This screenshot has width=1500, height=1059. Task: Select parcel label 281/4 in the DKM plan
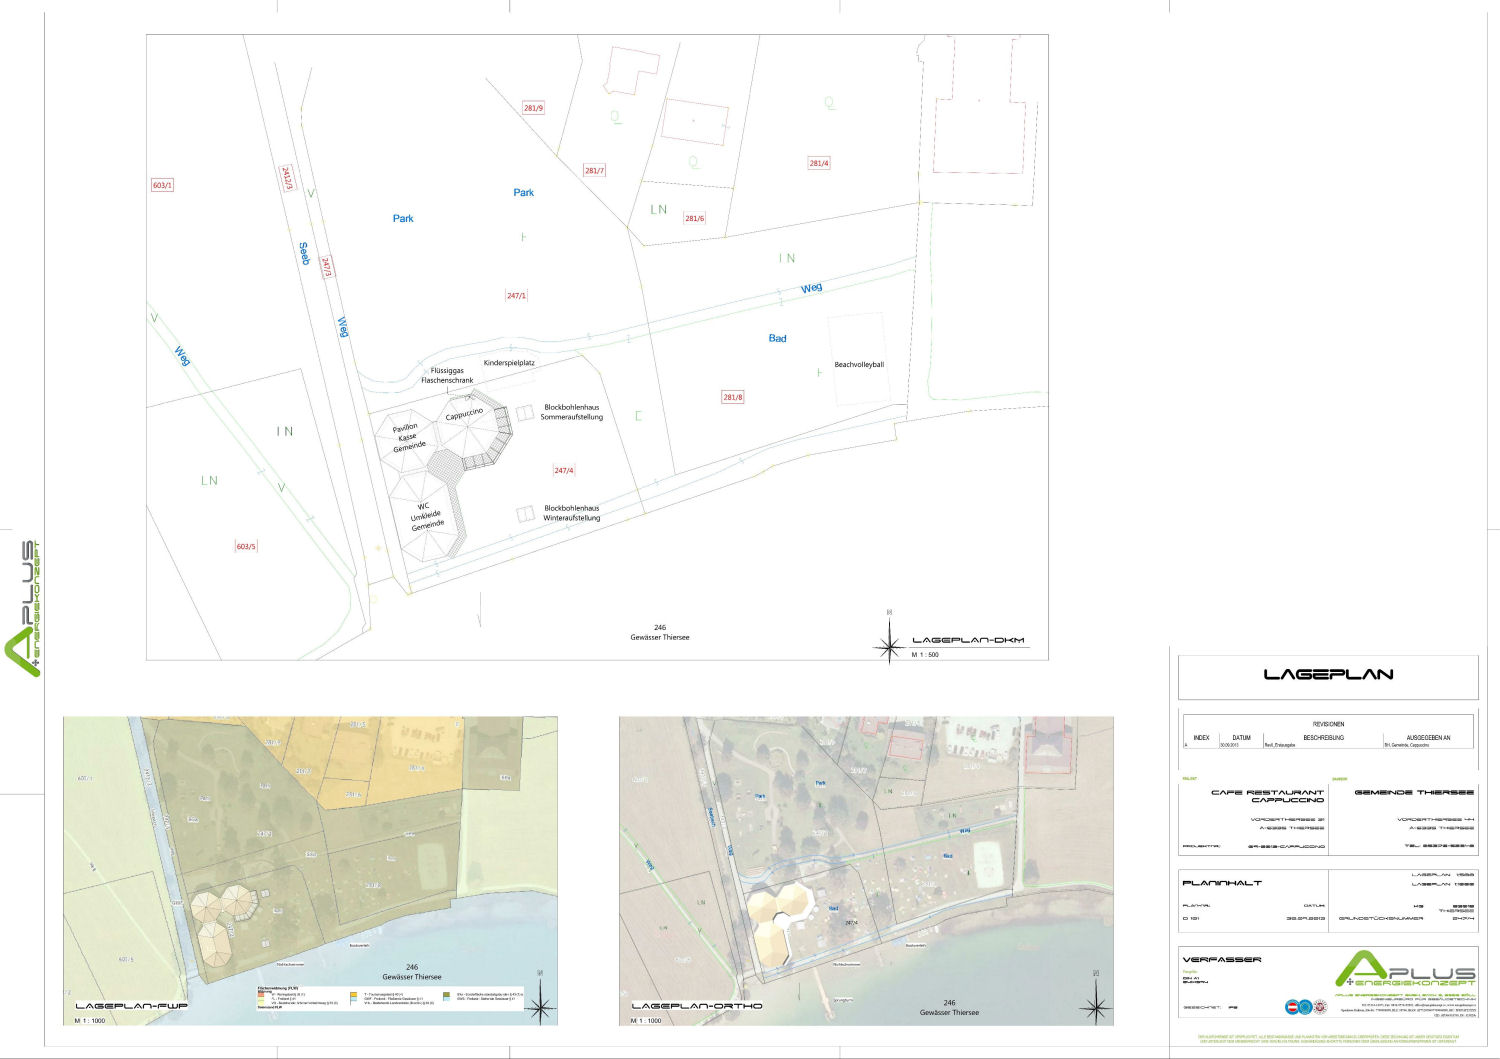click(x=818, y=163)
